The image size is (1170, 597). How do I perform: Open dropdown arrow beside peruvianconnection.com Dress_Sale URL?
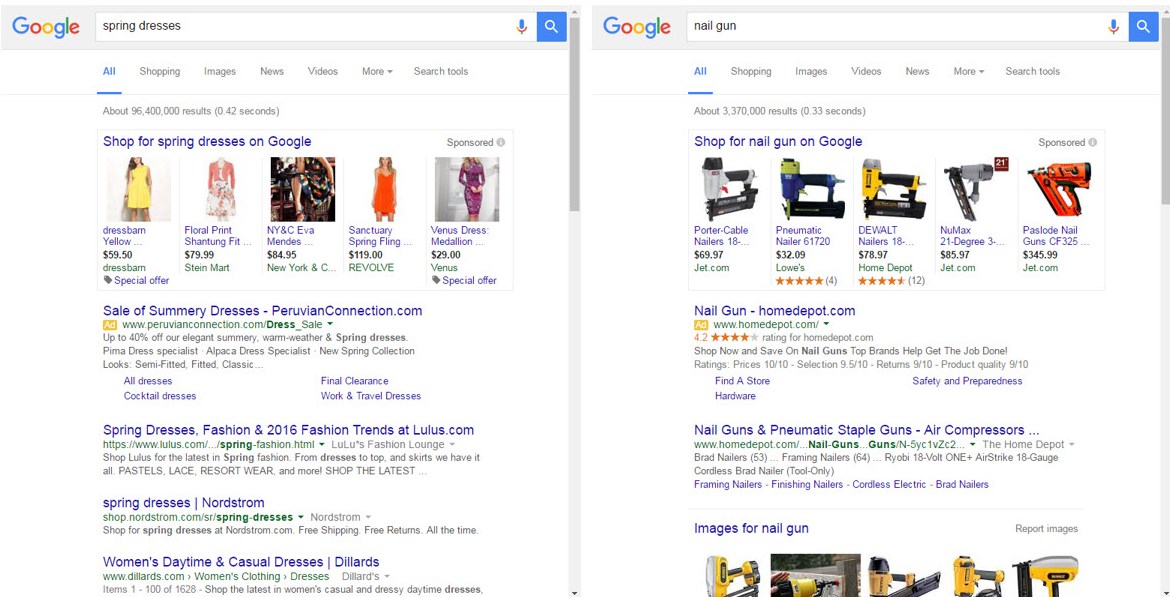tap(330, 325)
